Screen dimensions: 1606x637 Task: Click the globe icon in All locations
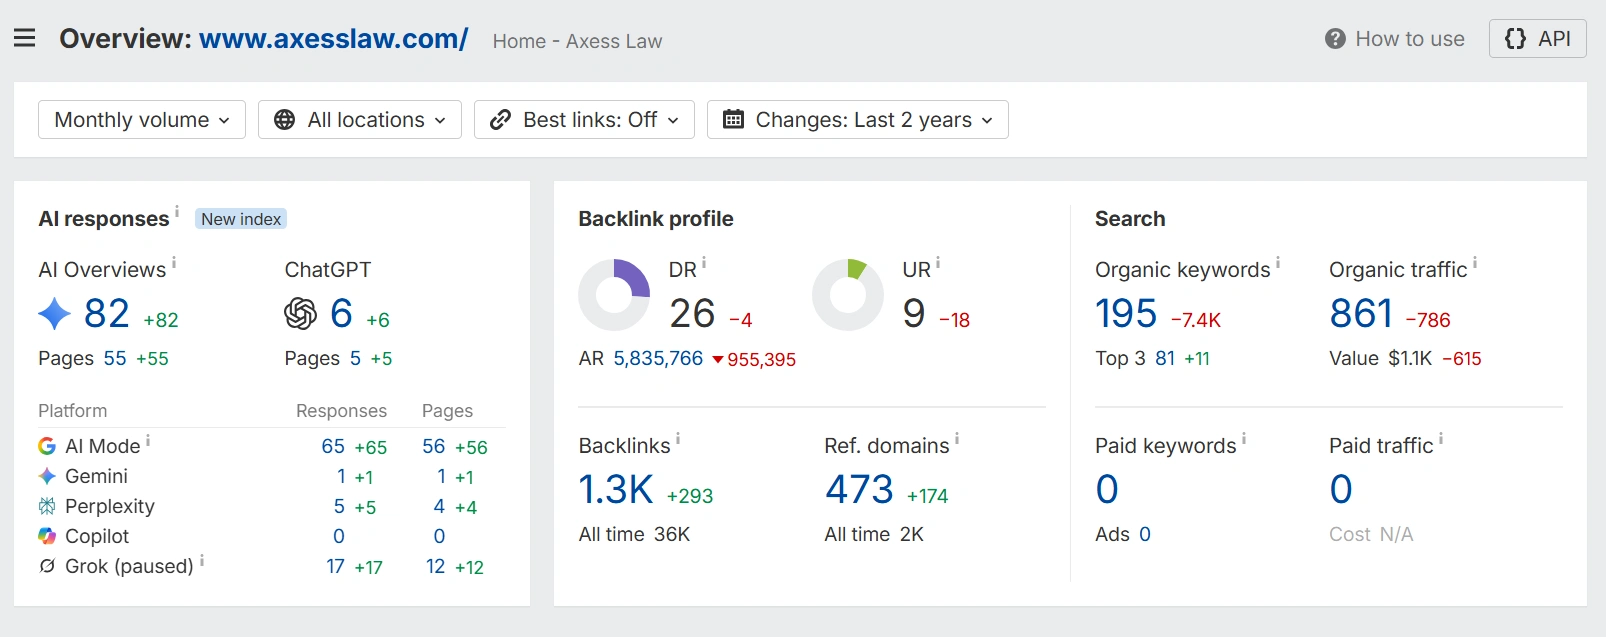(x=284, y=120)
